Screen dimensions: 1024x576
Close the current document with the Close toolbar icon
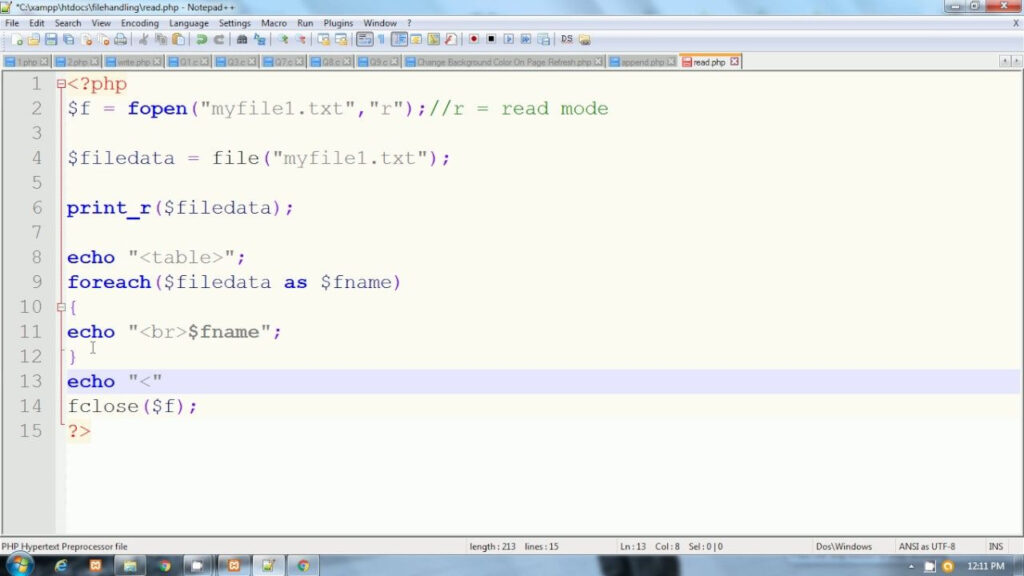click(x=86, y=40)
